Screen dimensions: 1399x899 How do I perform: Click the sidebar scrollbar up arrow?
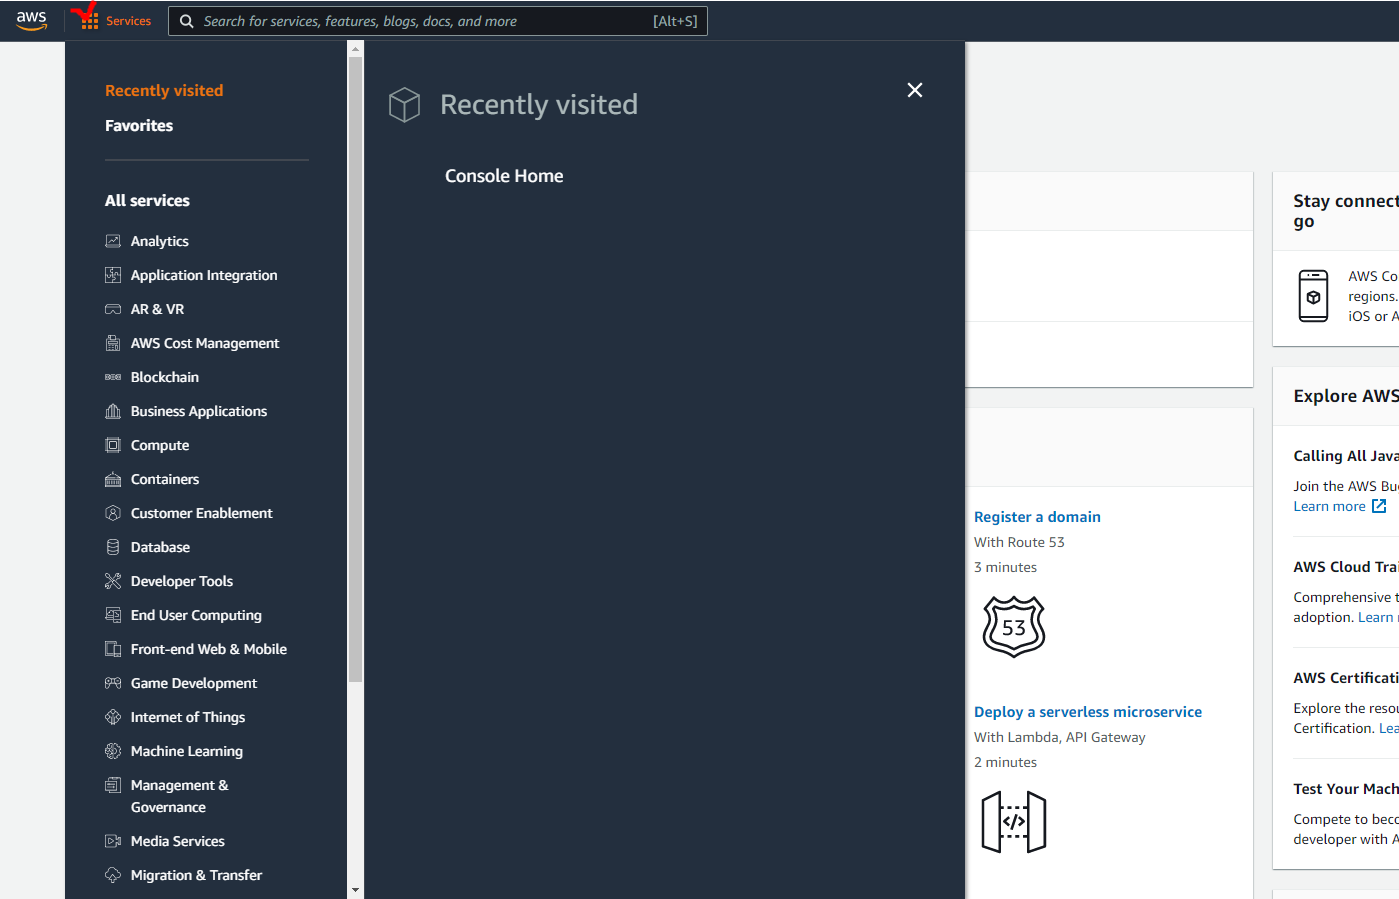pos(355,48)
